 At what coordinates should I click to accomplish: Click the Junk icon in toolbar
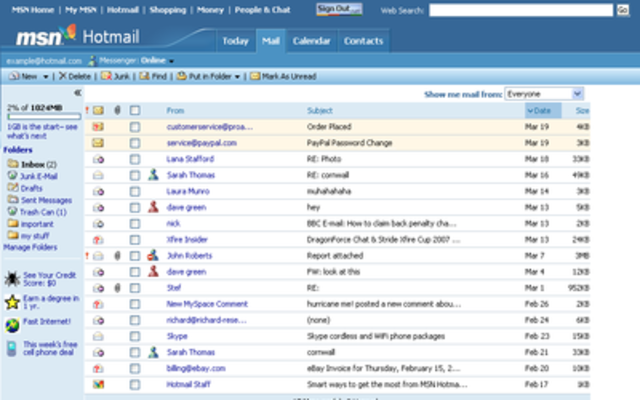click(x=106, y=76)
